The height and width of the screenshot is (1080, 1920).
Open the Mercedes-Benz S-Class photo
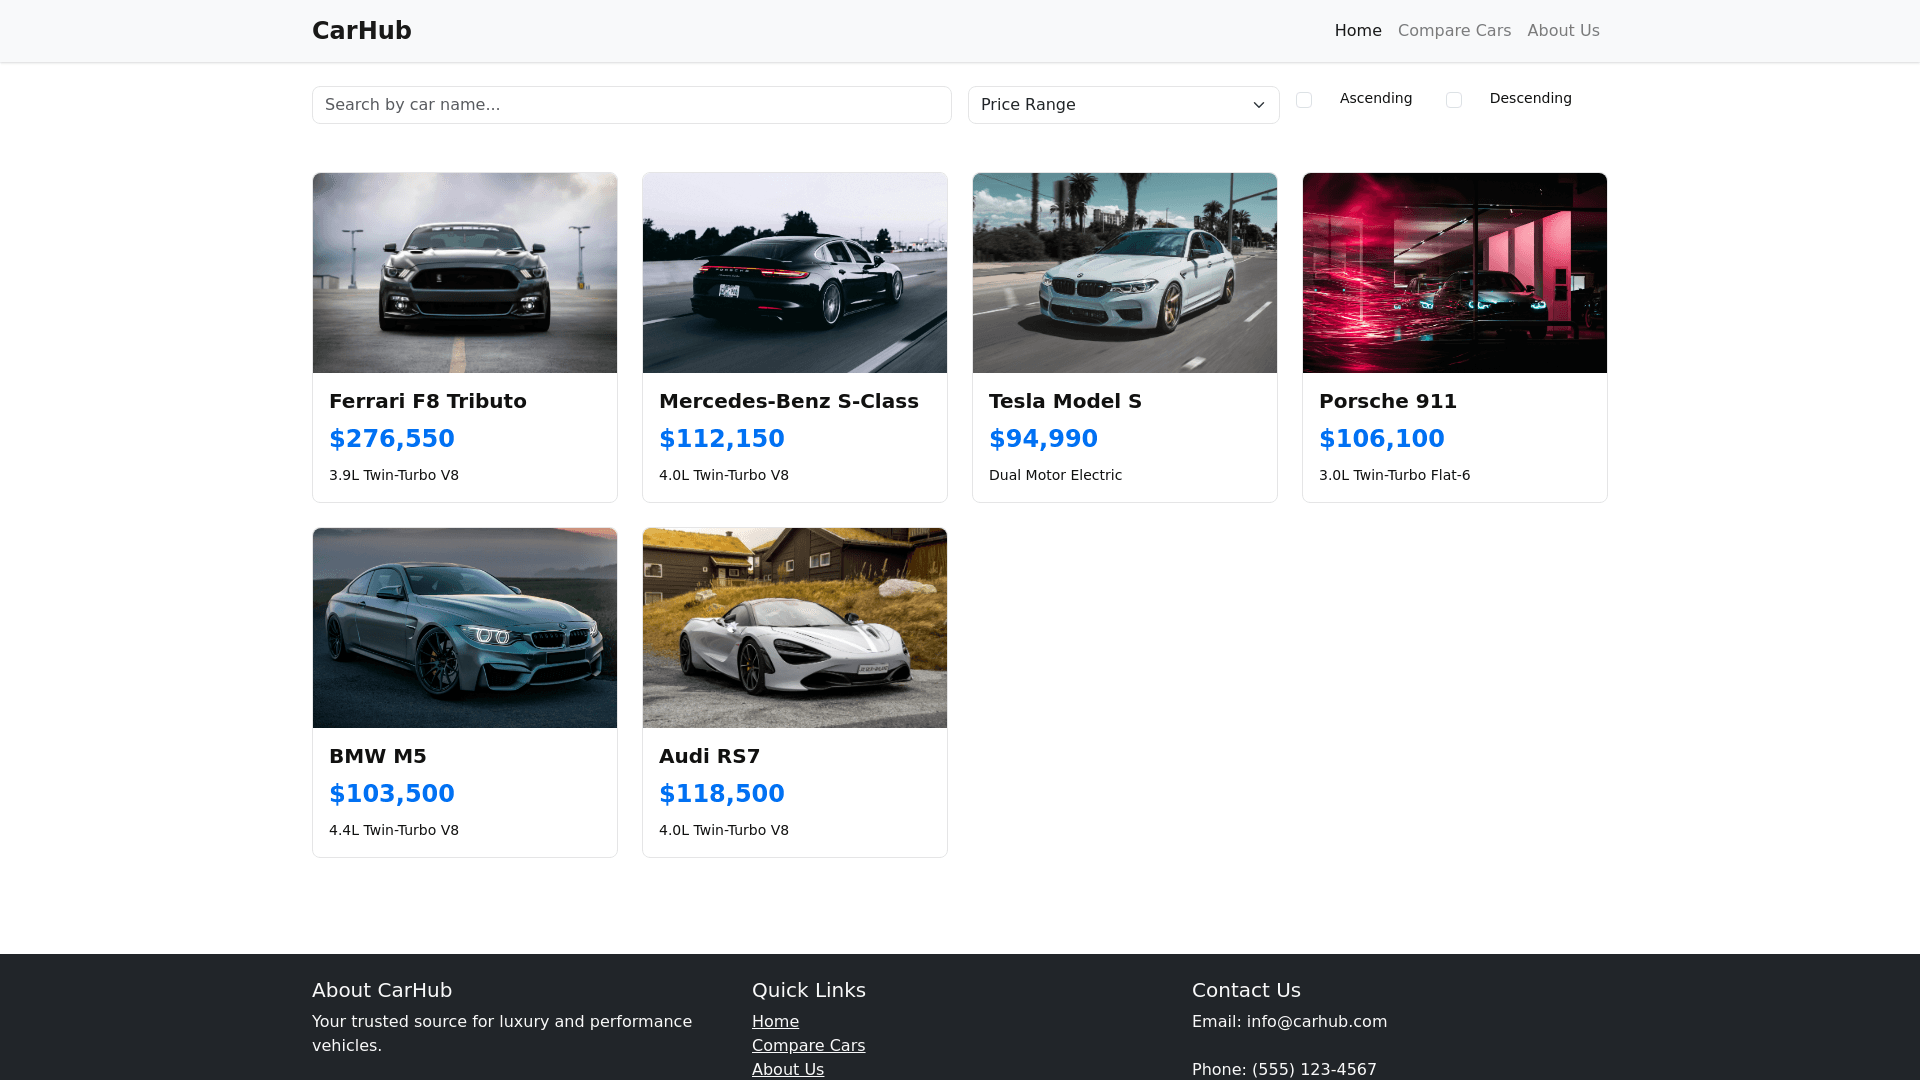(x=795, y=273)
